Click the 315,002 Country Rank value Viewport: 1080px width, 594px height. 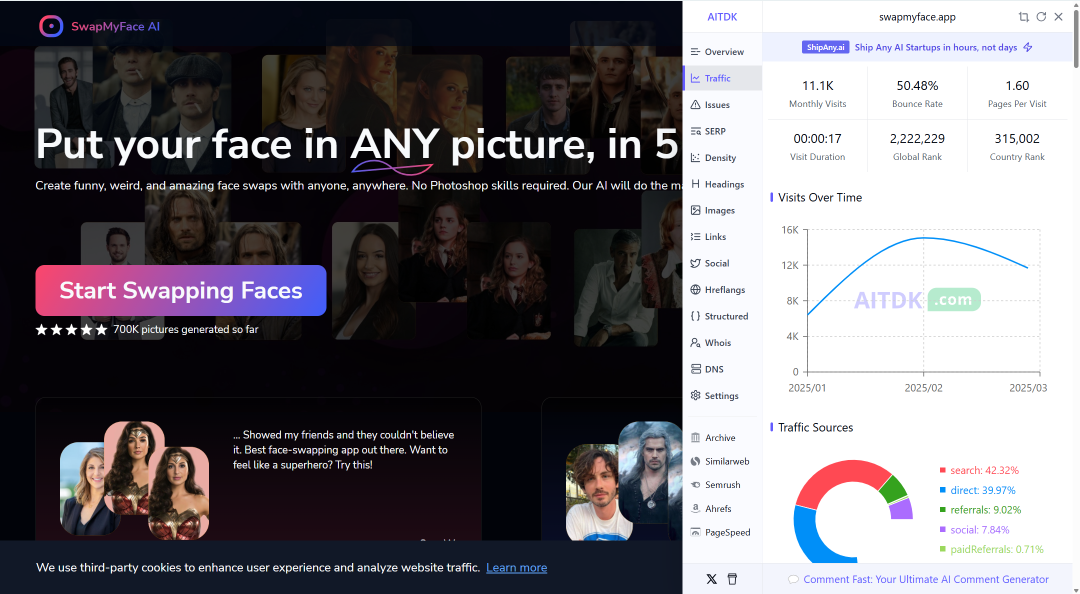(1017, 139)
